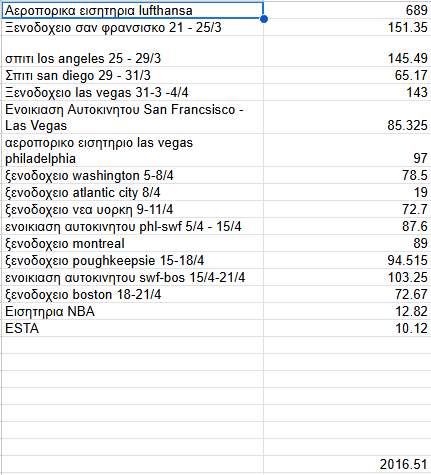Click the ξενοδοχειο atlantic city 8/4 cell
The height and width of the screenshot is (475, 431).
(133, 192)
